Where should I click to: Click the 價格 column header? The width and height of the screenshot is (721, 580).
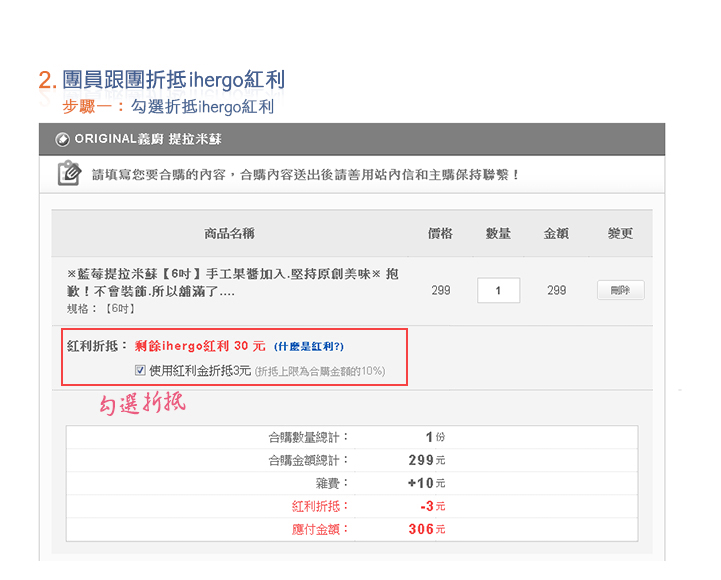coord(440,234)
